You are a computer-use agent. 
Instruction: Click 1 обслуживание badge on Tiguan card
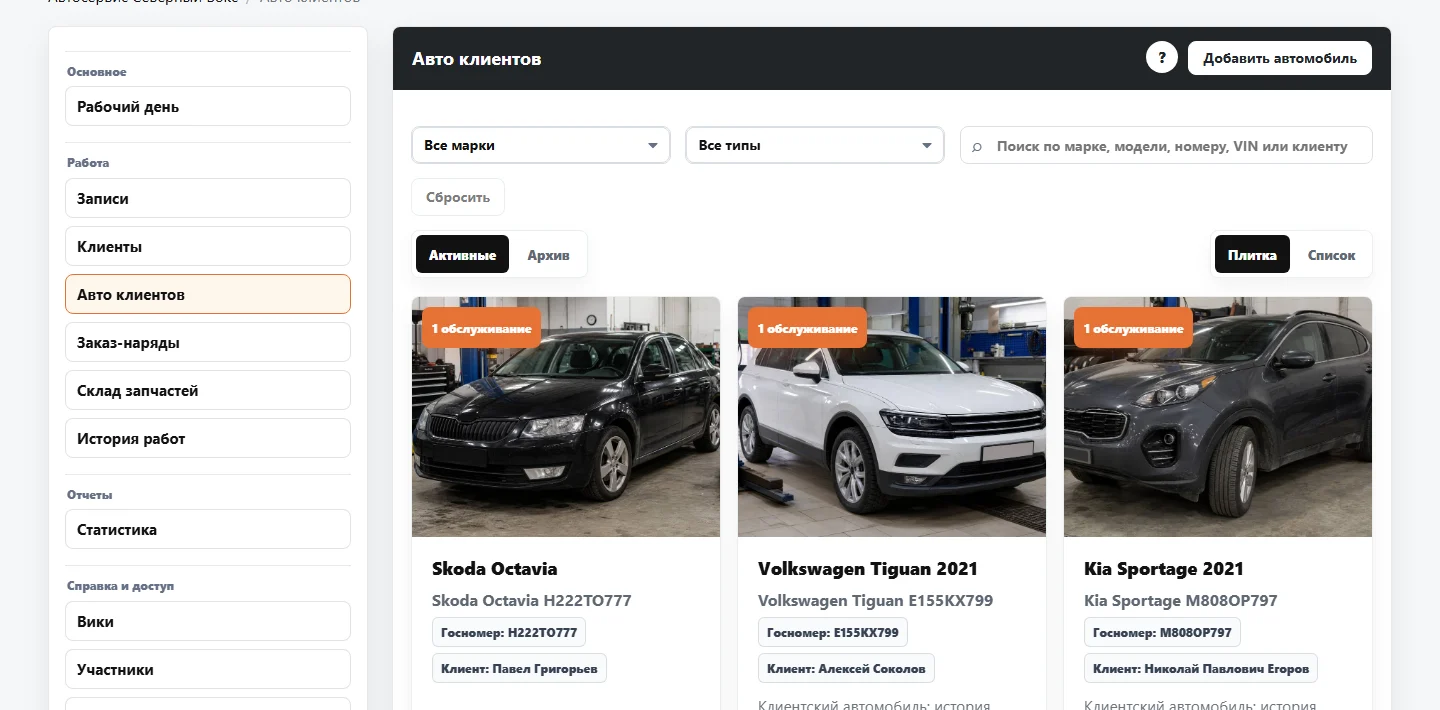807,328
